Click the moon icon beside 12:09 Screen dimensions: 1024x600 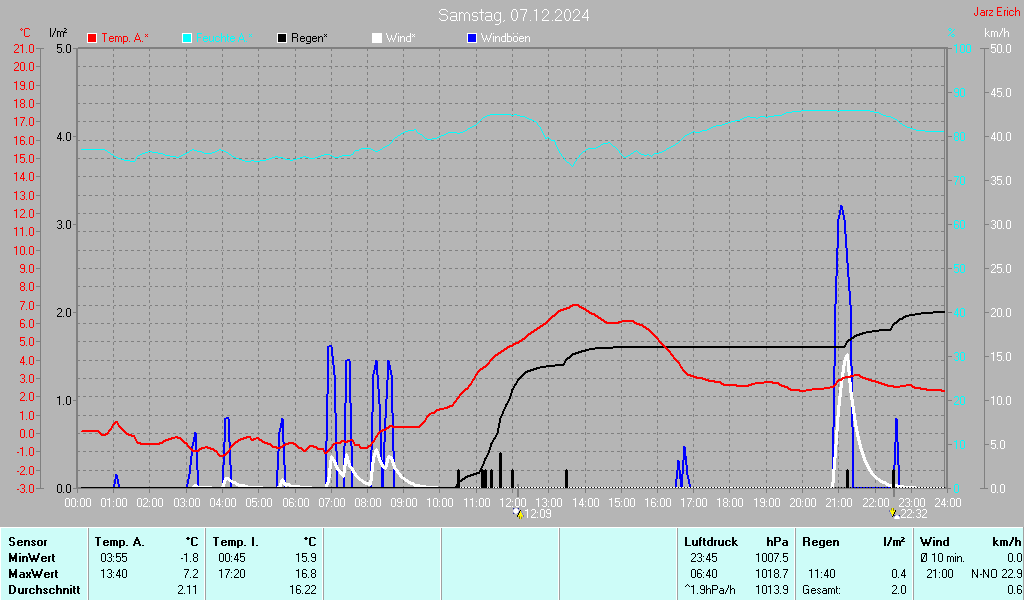pos(518,513)
